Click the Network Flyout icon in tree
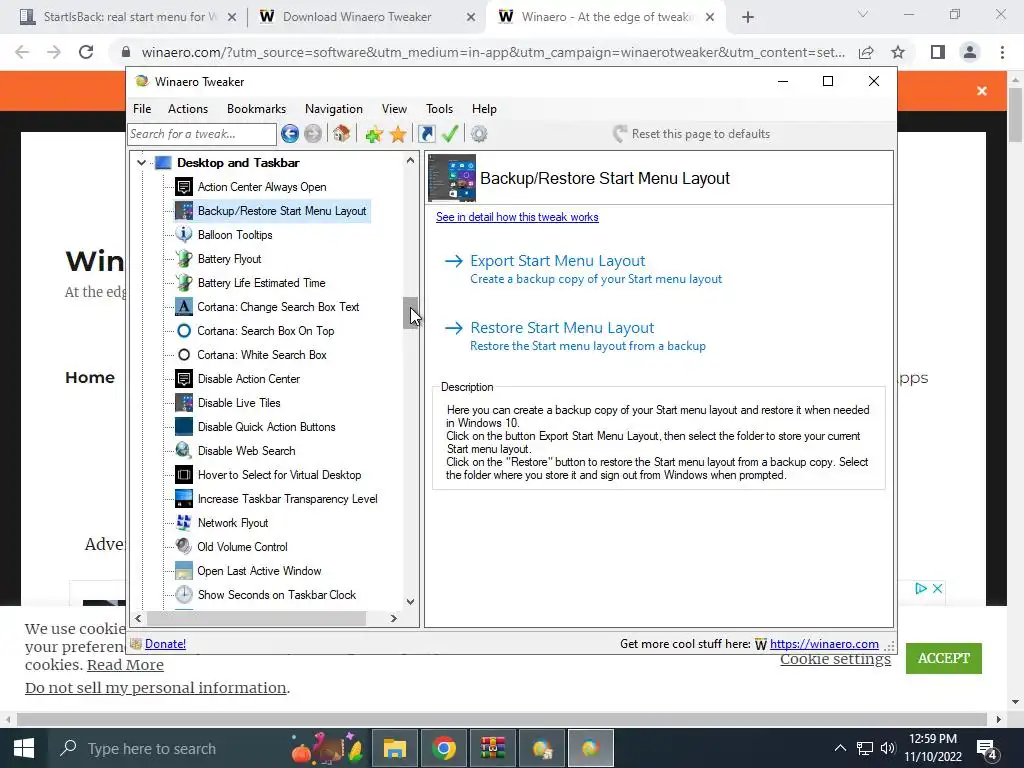Viewport: 1024px width, 768px height. 184,522
